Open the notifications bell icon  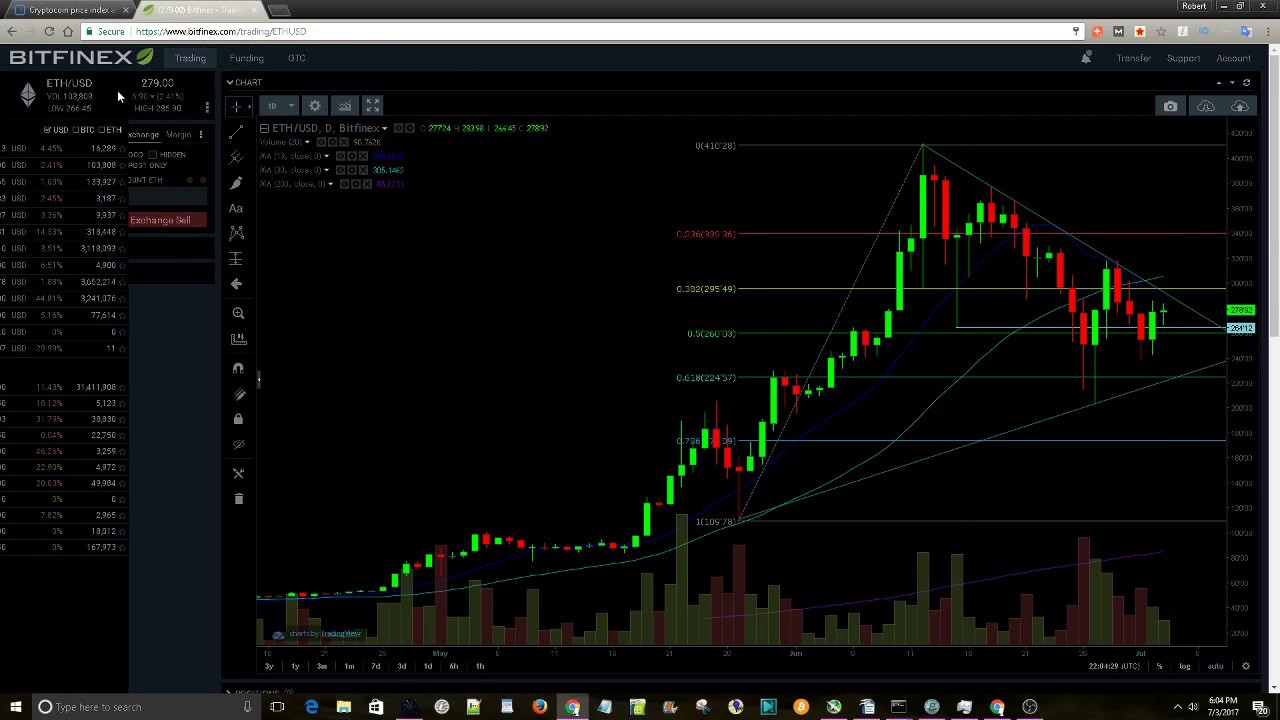tap(1086, 58)
